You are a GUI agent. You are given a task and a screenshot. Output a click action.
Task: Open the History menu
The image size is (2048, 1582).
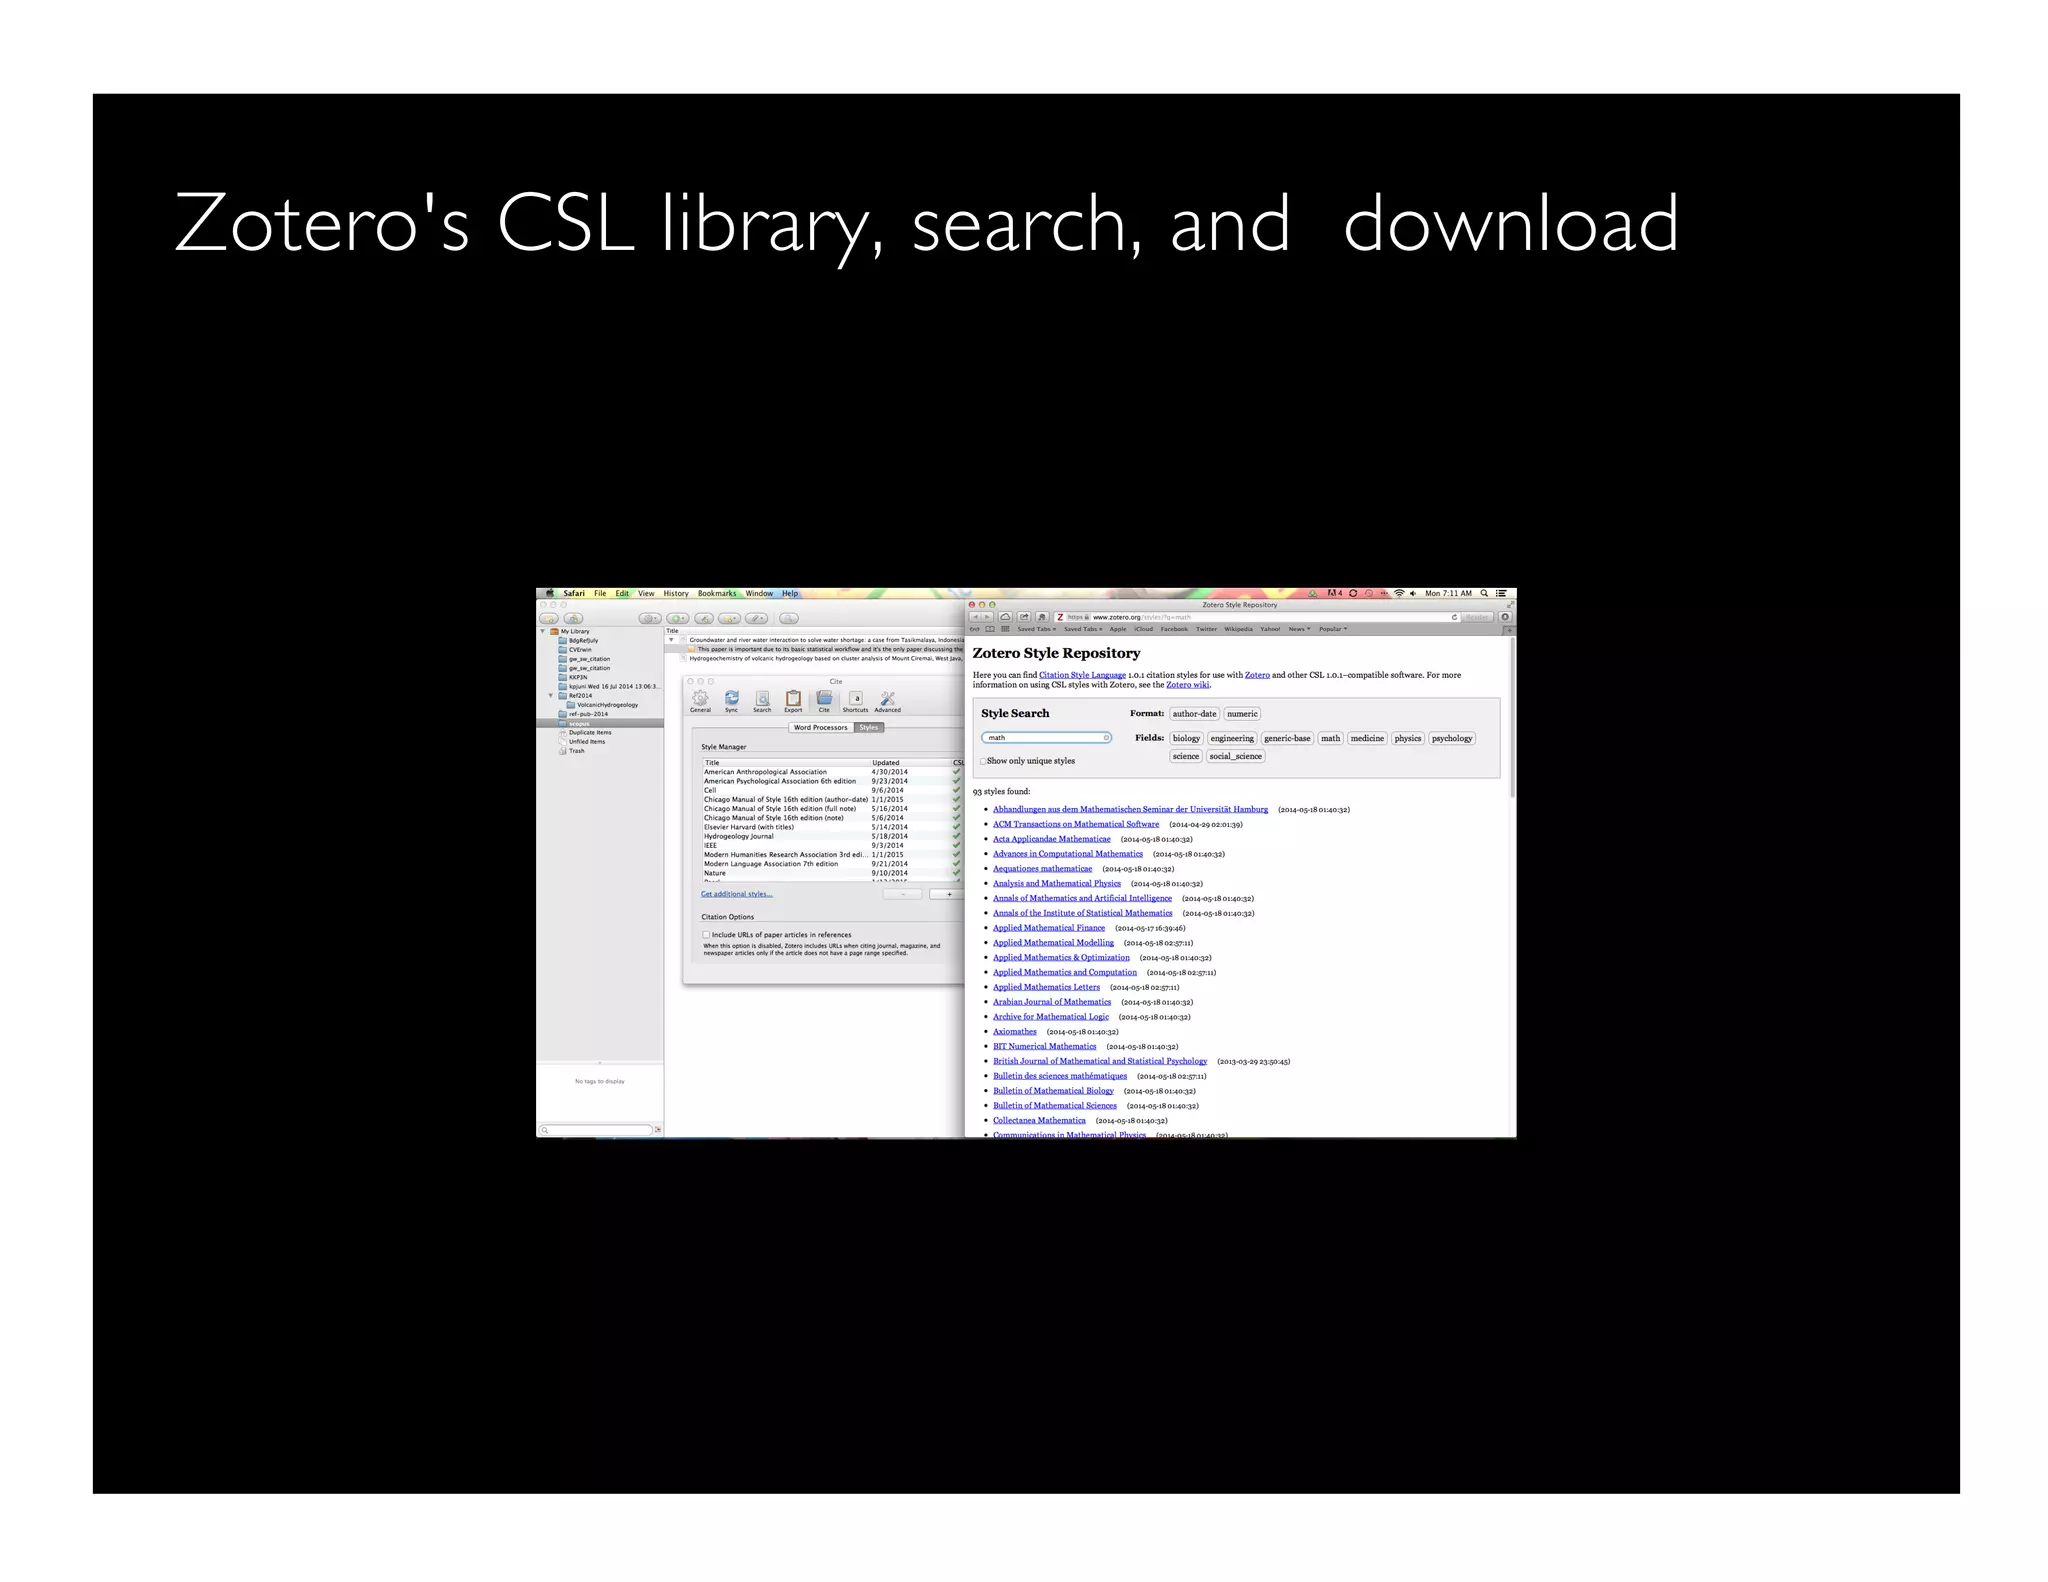click(x=676, y=593)
